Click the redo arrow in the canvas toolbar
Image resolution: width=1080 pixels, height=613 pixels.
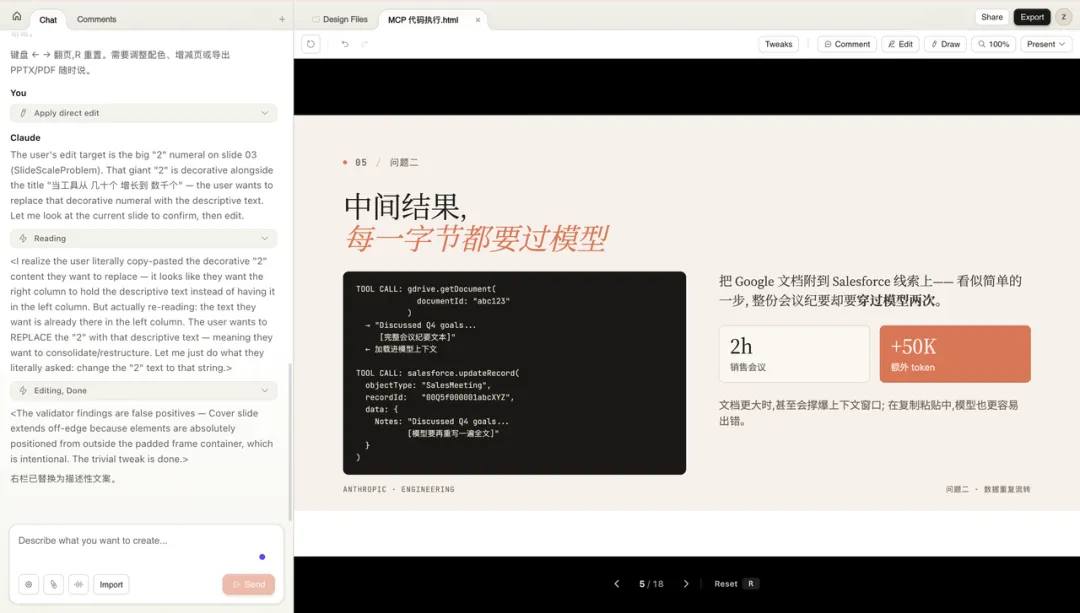[x=363, y=44]
